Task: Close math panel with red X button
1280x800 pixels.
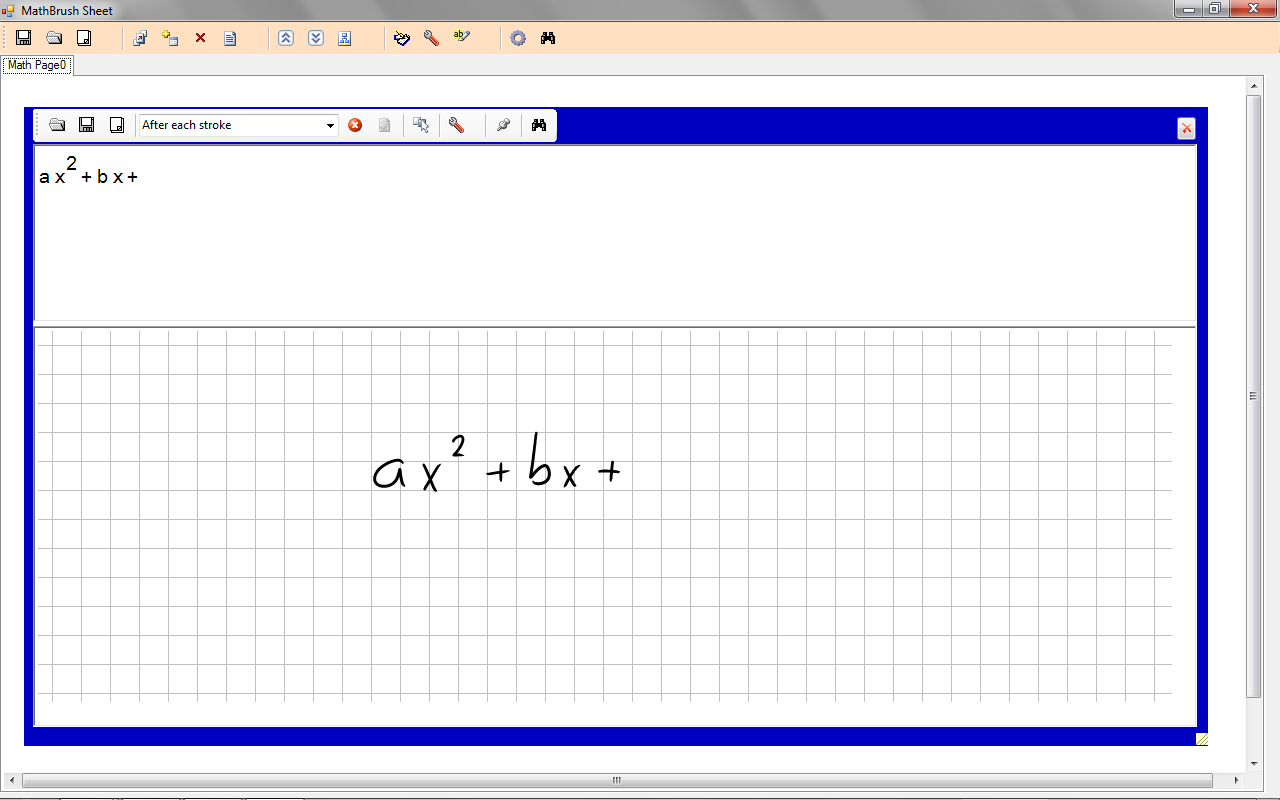Action: [x=1186, y=128]
